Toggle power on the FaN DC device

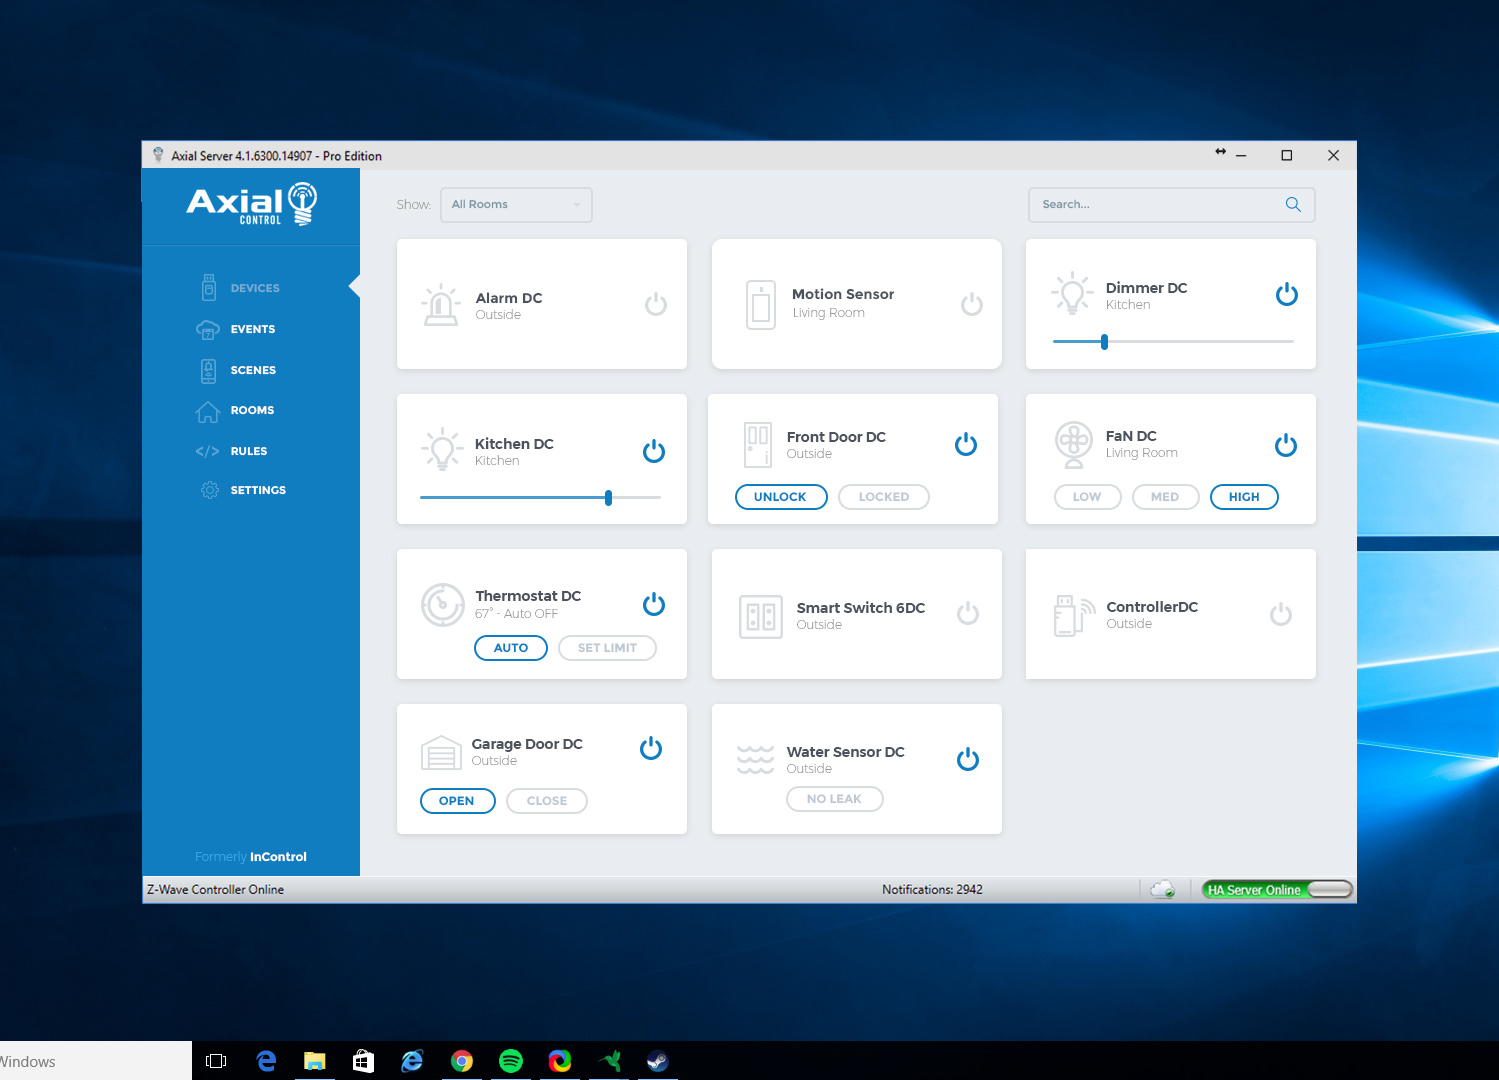(1286, 445)
